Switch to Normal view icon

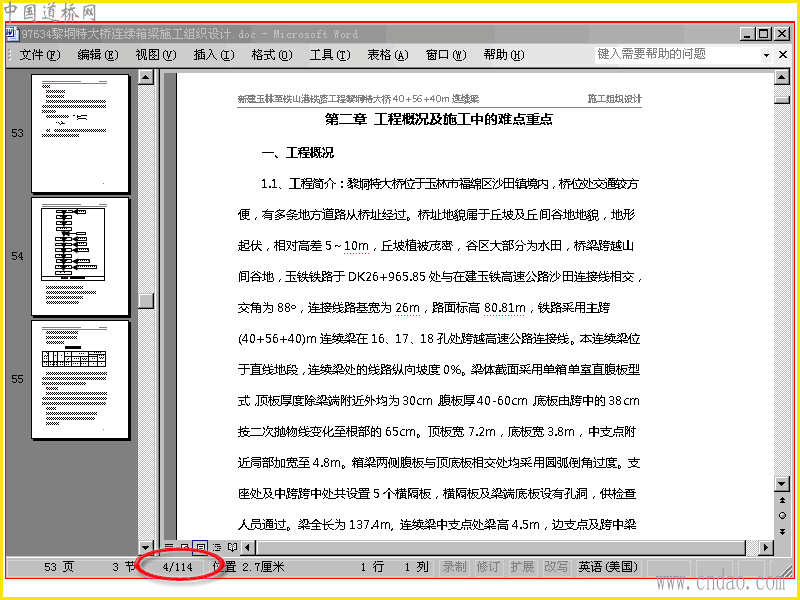click(169, 547)
